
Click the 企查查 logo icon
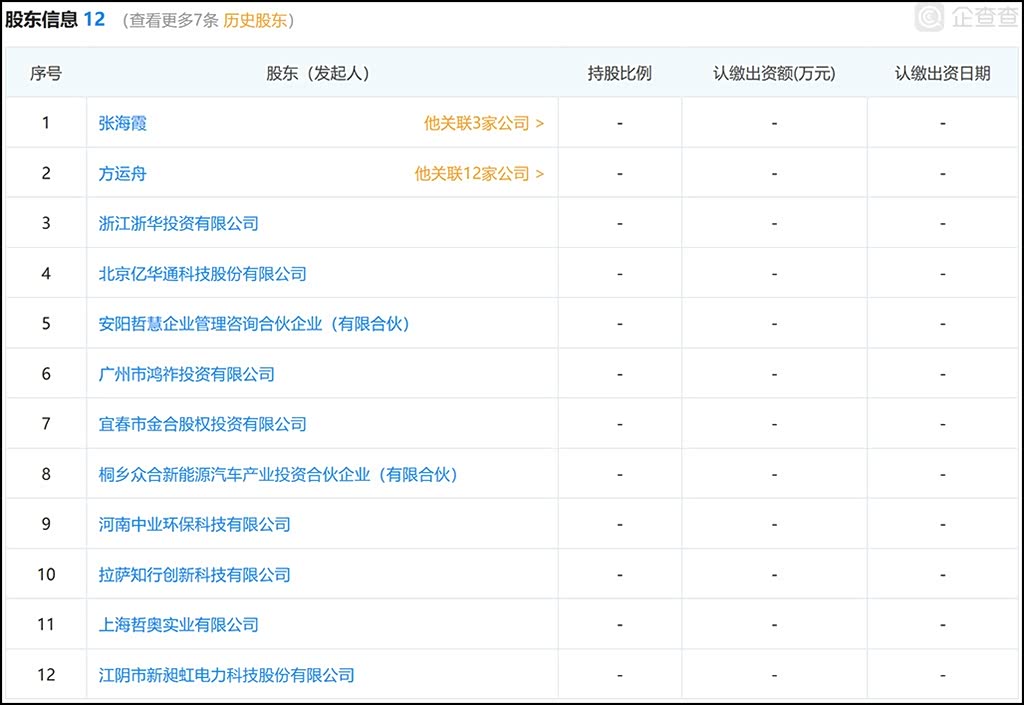(930, 17)
